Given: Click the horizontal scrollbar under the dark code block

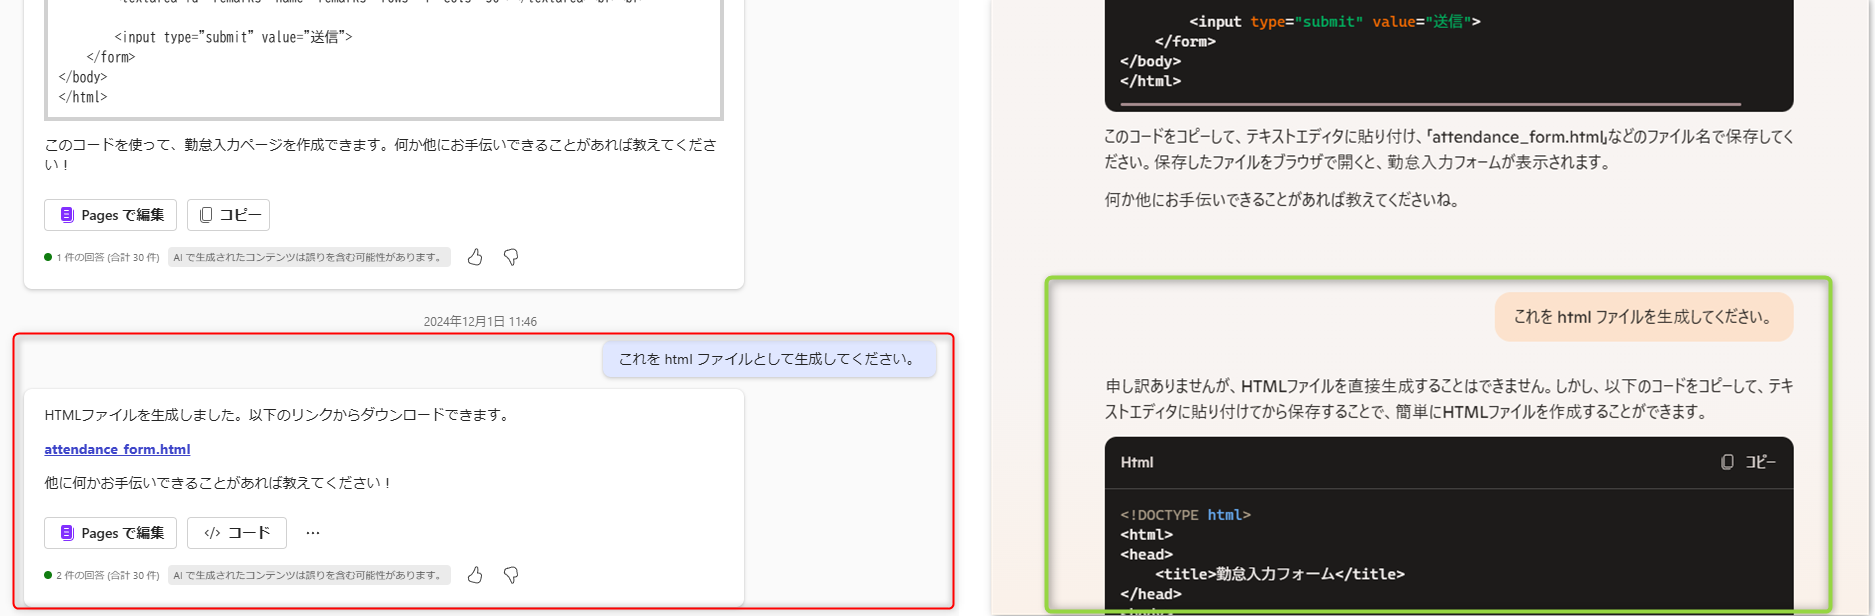Looking at the screenshot, I should 1431,104.
